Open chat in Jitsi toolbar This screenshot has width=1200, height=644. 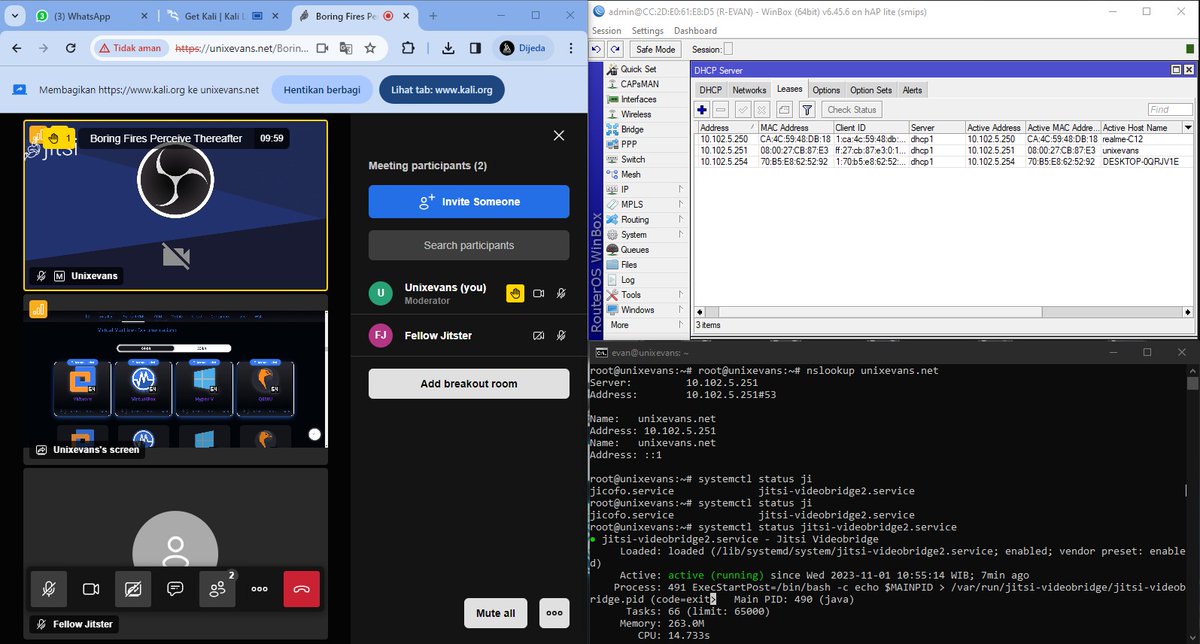pyautogui.click(x=175, y=589)
